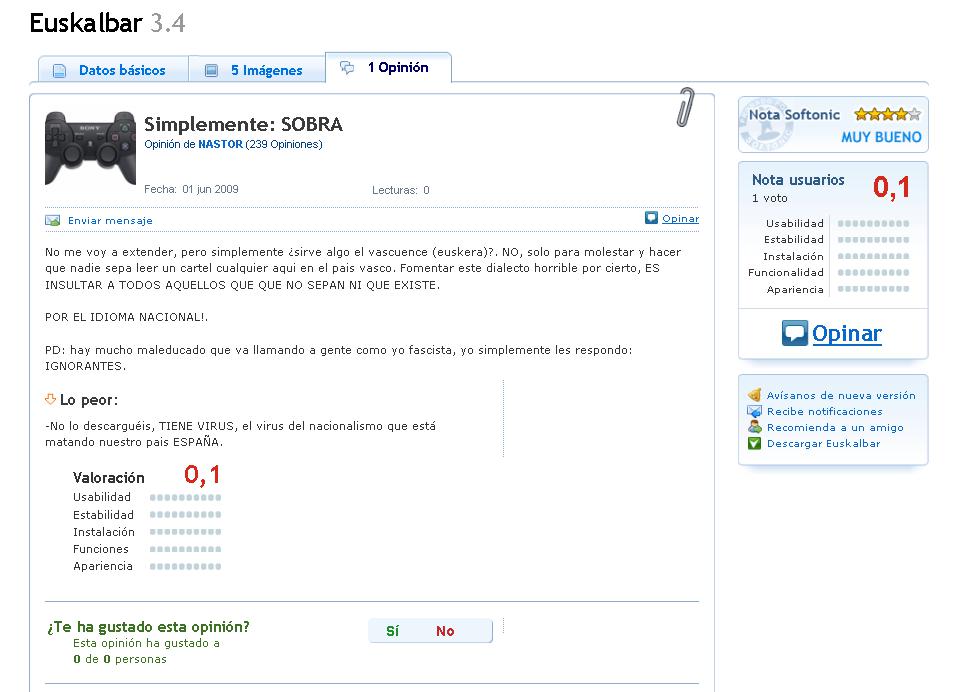Image resolution: width=977 pixels, height=692 pixels.
Task: Click the ¿Te ha gustado esta opinión? heading
Action: point(148,627)
